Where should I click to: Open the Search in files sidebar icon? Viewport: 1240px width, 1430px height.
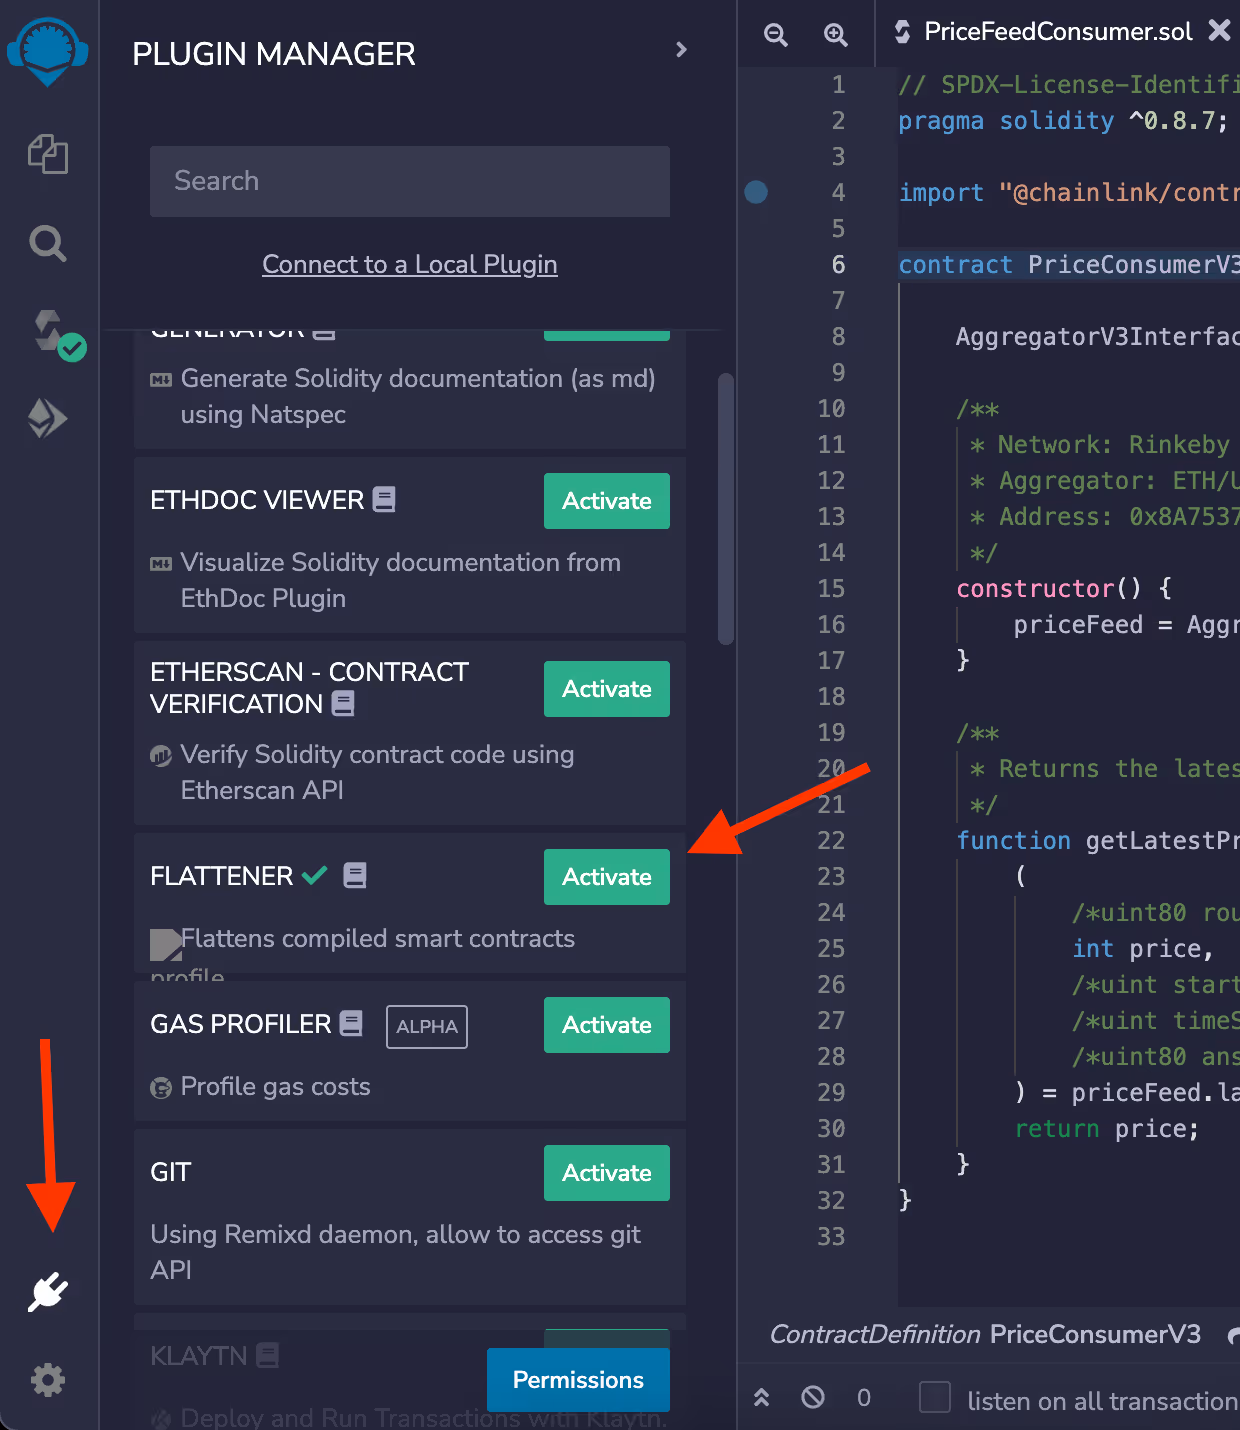click(48, 243)
